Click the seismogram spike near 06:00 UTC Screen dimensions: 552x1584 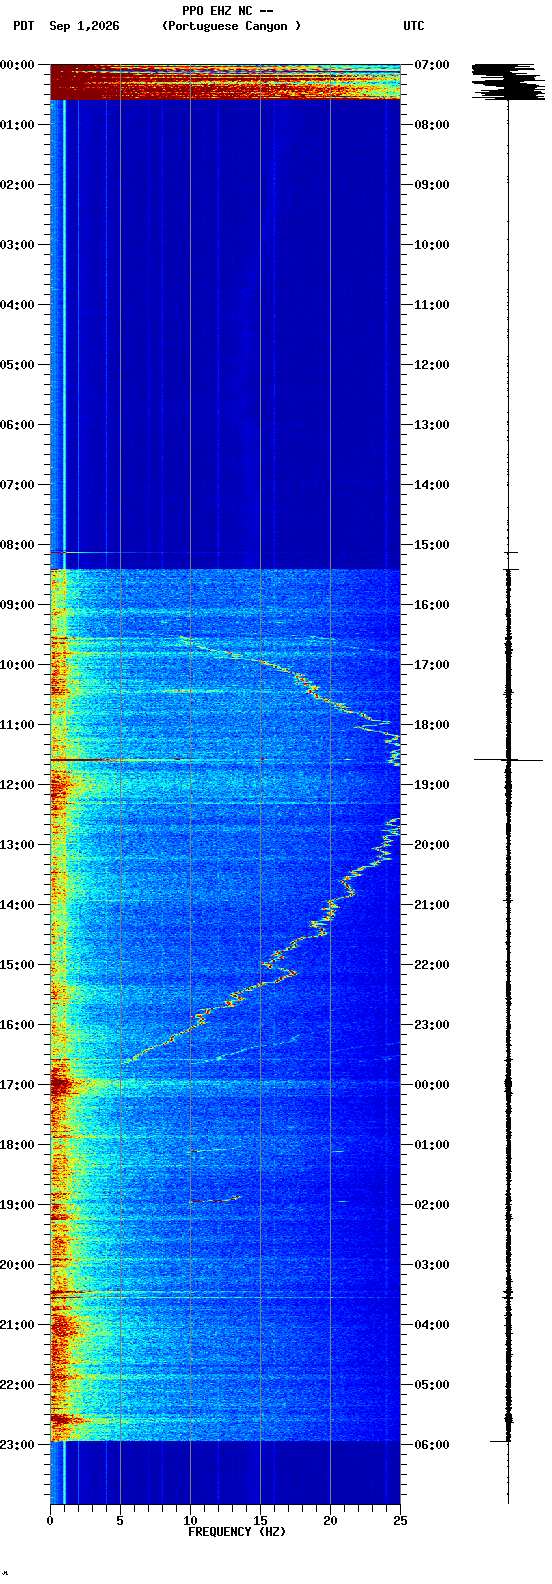[502, 1441]
